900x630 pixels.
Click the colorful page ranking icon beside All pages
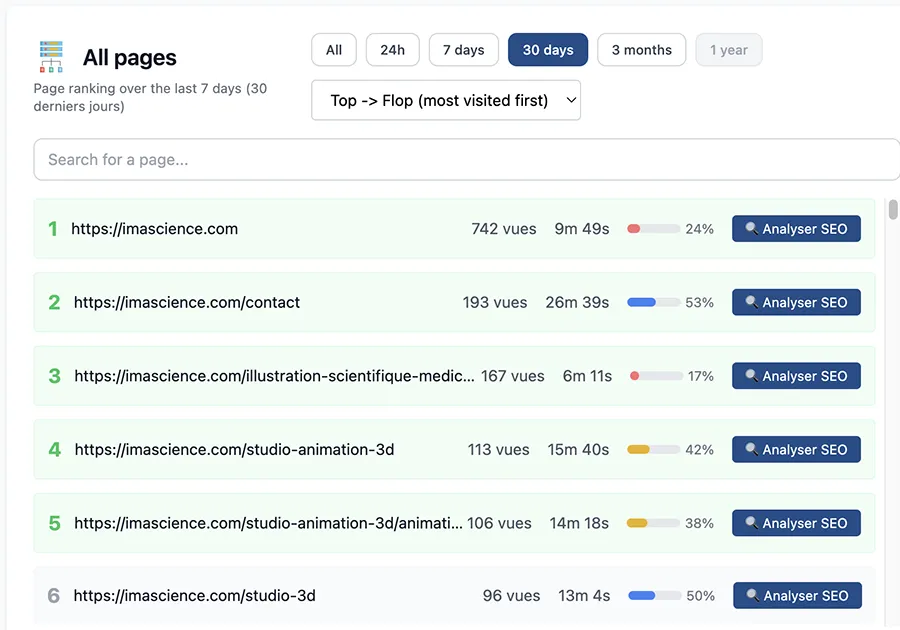coord(51,57)
